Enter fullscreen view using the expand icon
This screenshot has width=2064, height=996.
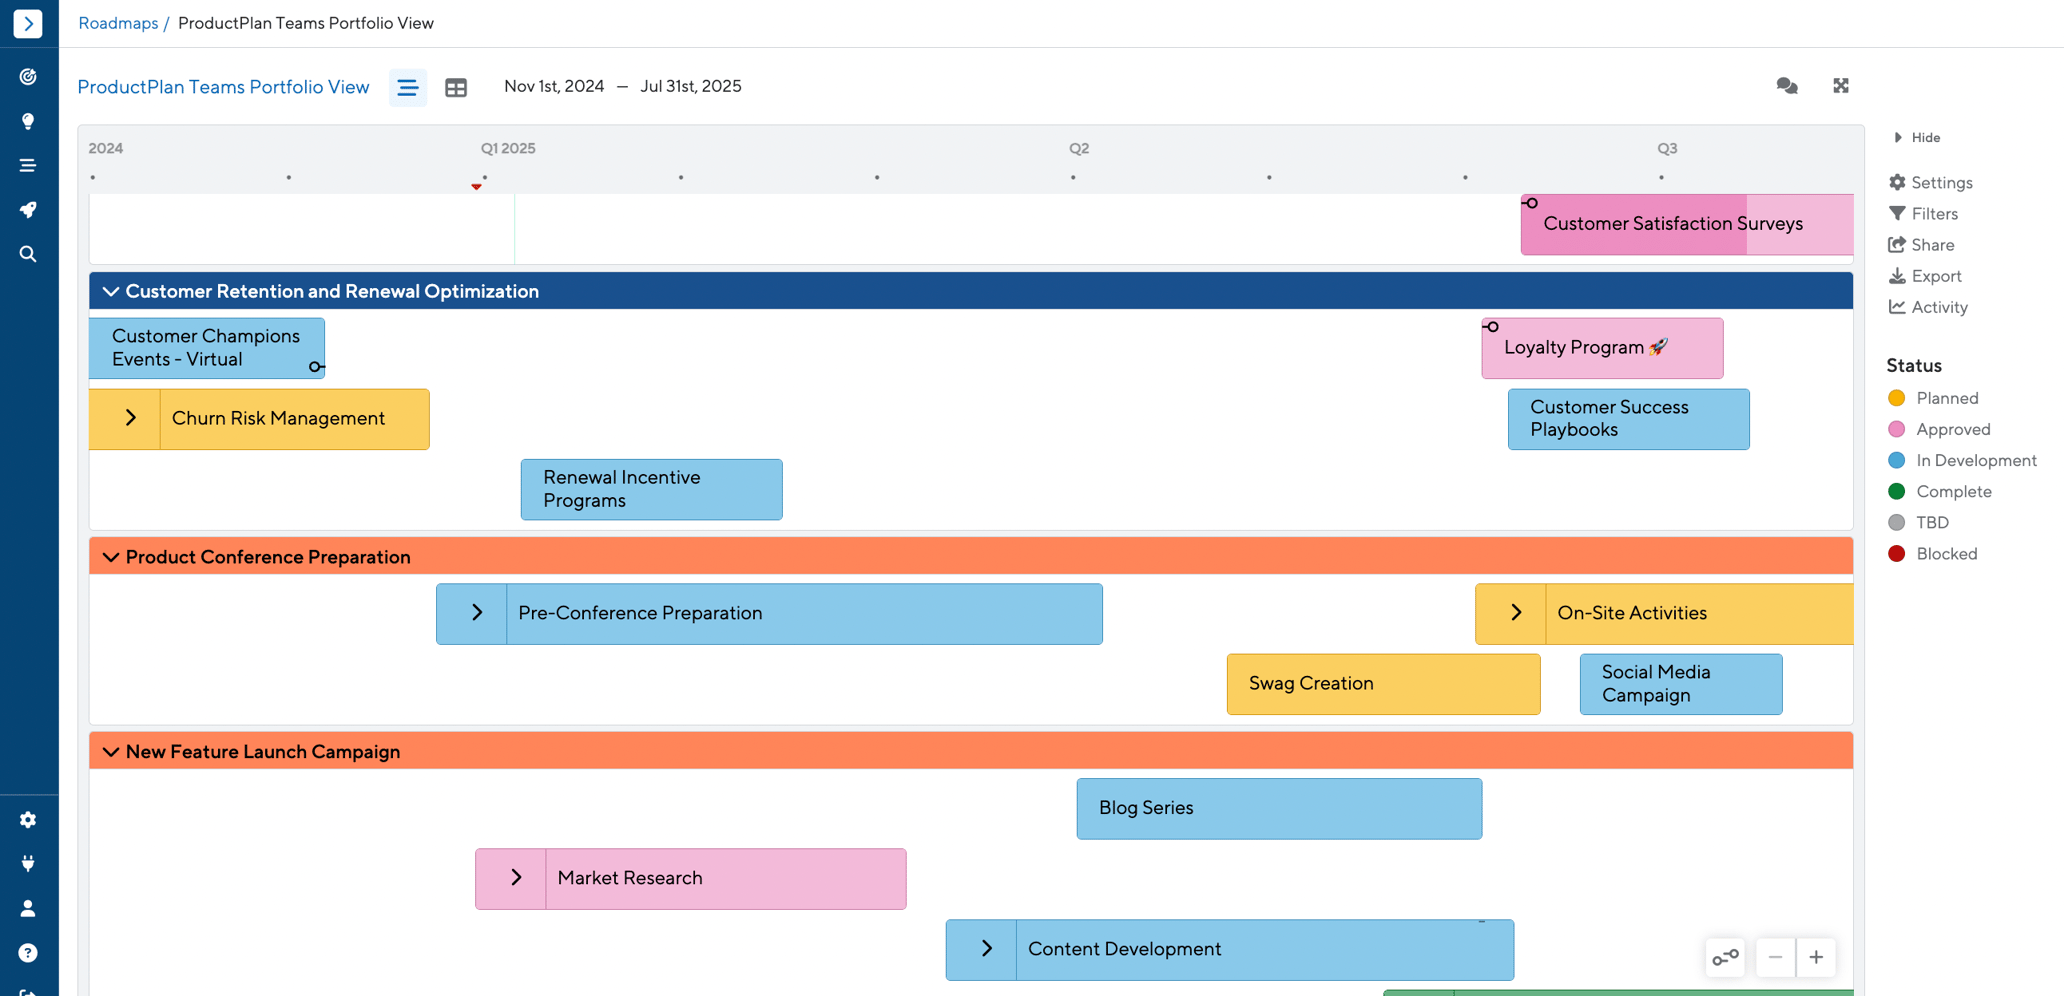coord(1841,86)
